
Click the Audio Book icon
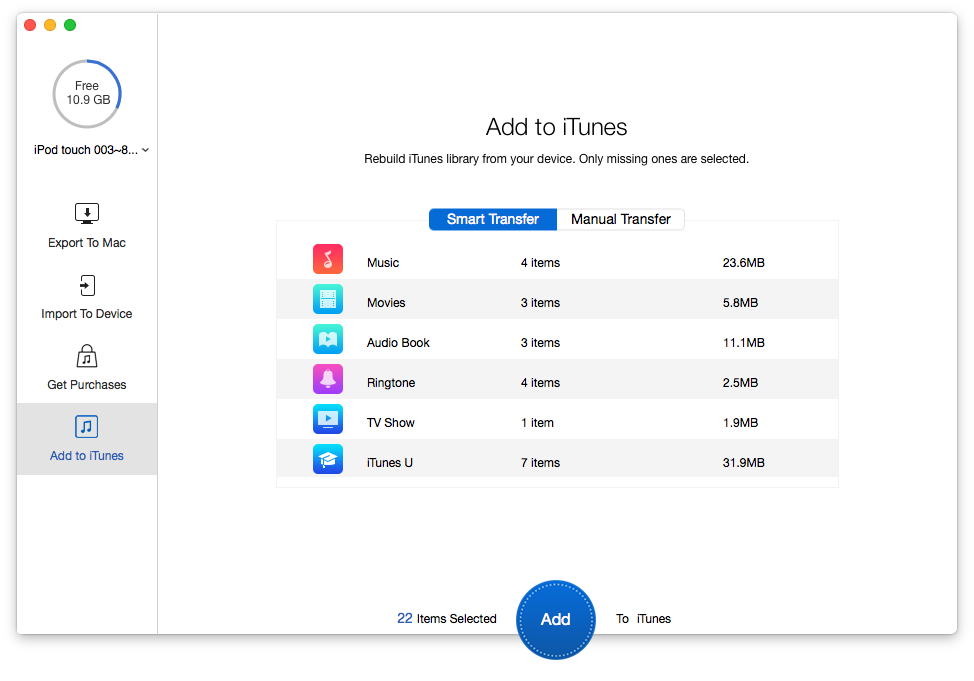tap(328, 339)
